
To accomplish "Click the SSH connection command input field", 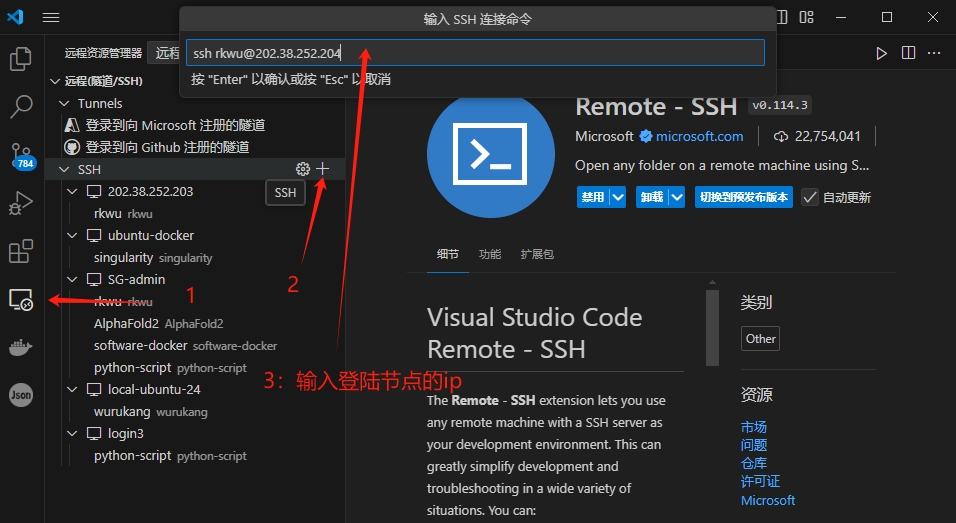I will [x=476, y=53].
